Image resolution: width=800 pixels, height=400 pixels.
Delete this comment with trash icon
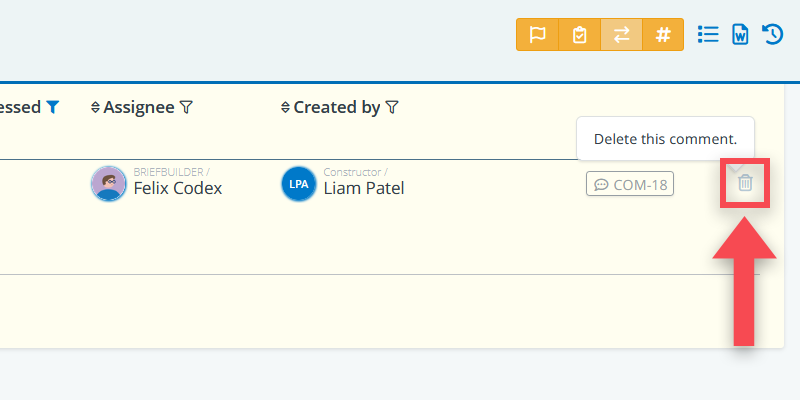tap(745, 183)
